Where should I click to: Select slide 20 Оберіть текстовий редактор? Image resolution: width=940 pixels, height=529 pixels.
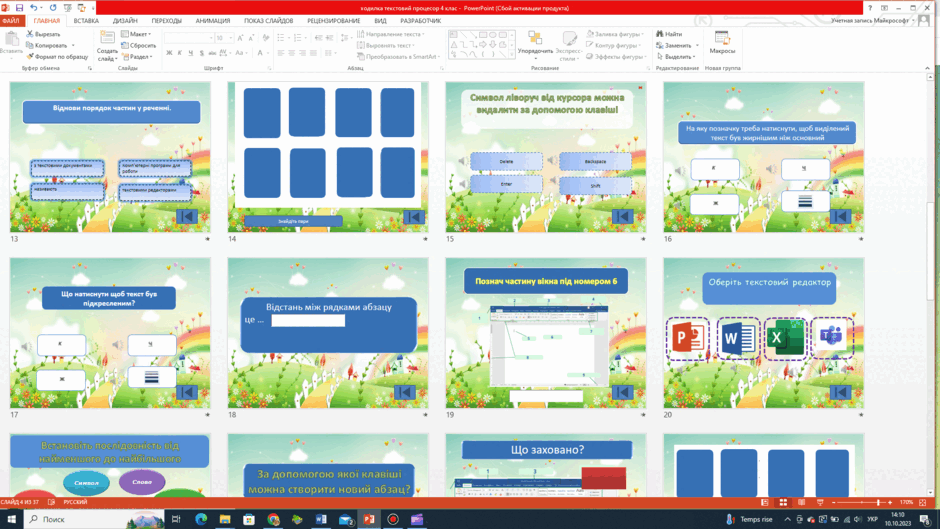pos(763,333)
